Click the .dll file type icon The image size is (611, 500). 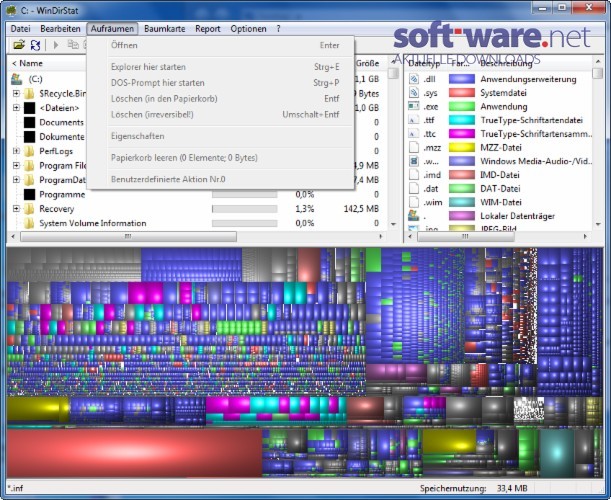(x=413, y=79)
